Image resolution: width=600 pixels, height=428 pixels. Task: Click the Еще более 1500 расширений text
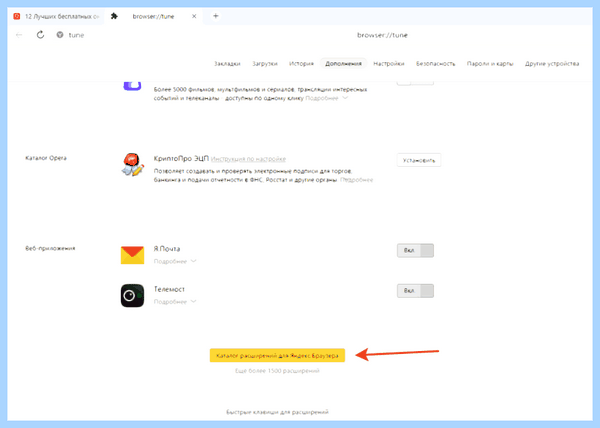click(x=277, y=371)
